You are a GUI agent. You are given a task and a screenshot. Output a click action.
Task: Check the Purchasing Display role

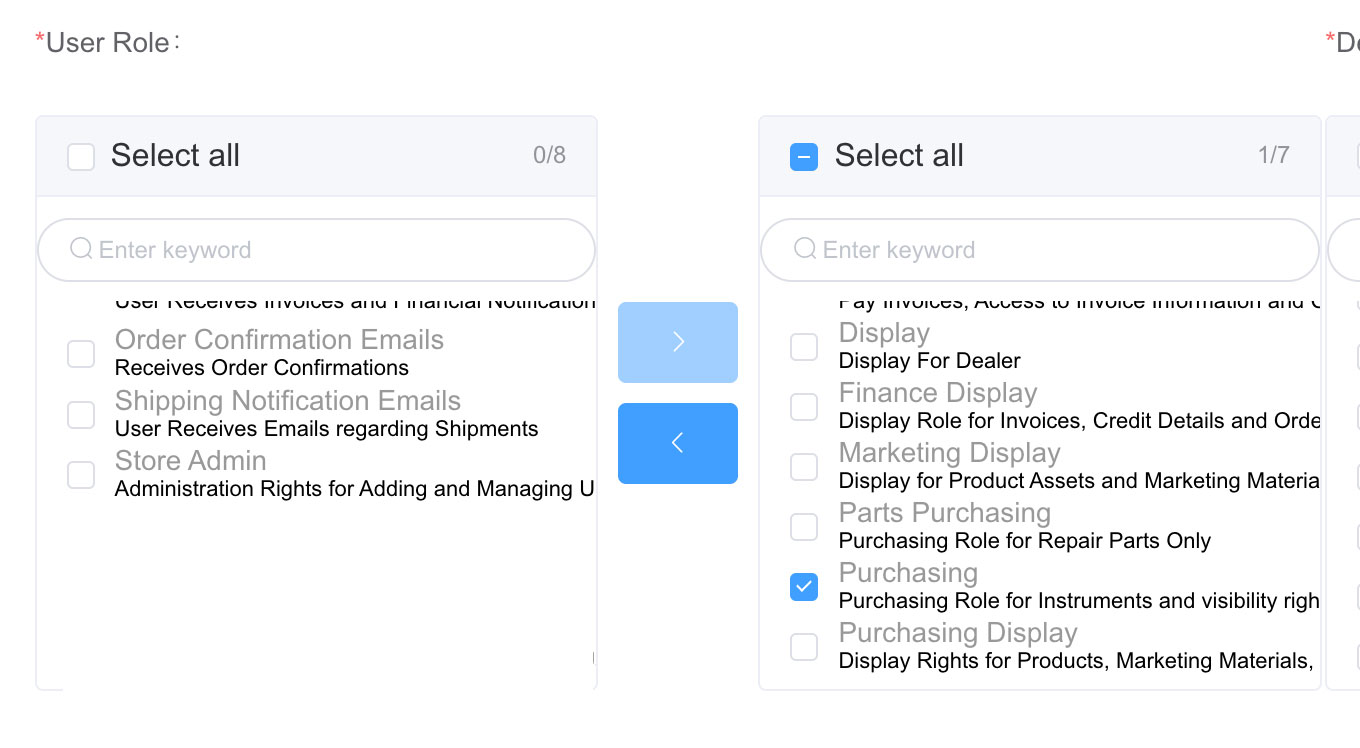pos(804,646)
